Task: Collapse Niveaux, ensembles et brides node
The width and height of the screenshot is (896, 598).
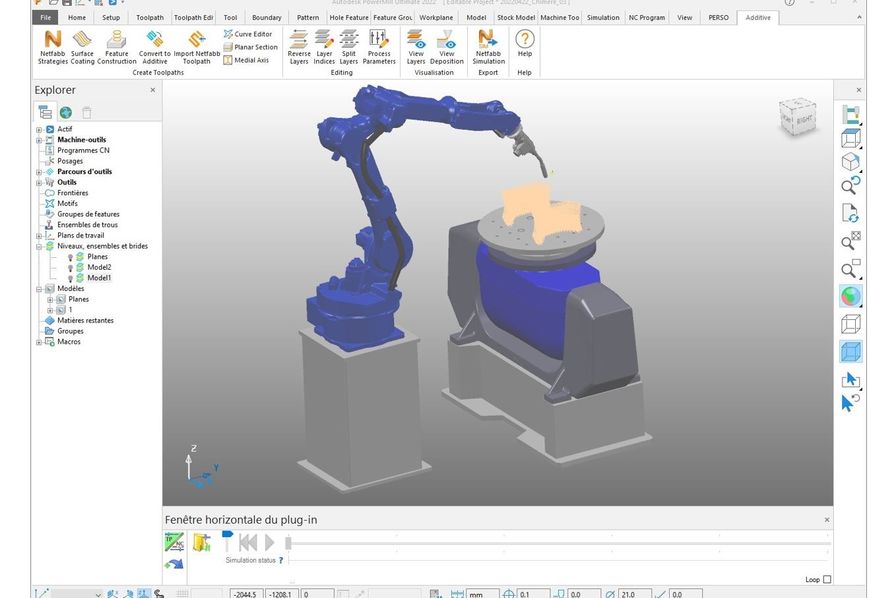Action: pyautogui.click(x=39, y=246)
